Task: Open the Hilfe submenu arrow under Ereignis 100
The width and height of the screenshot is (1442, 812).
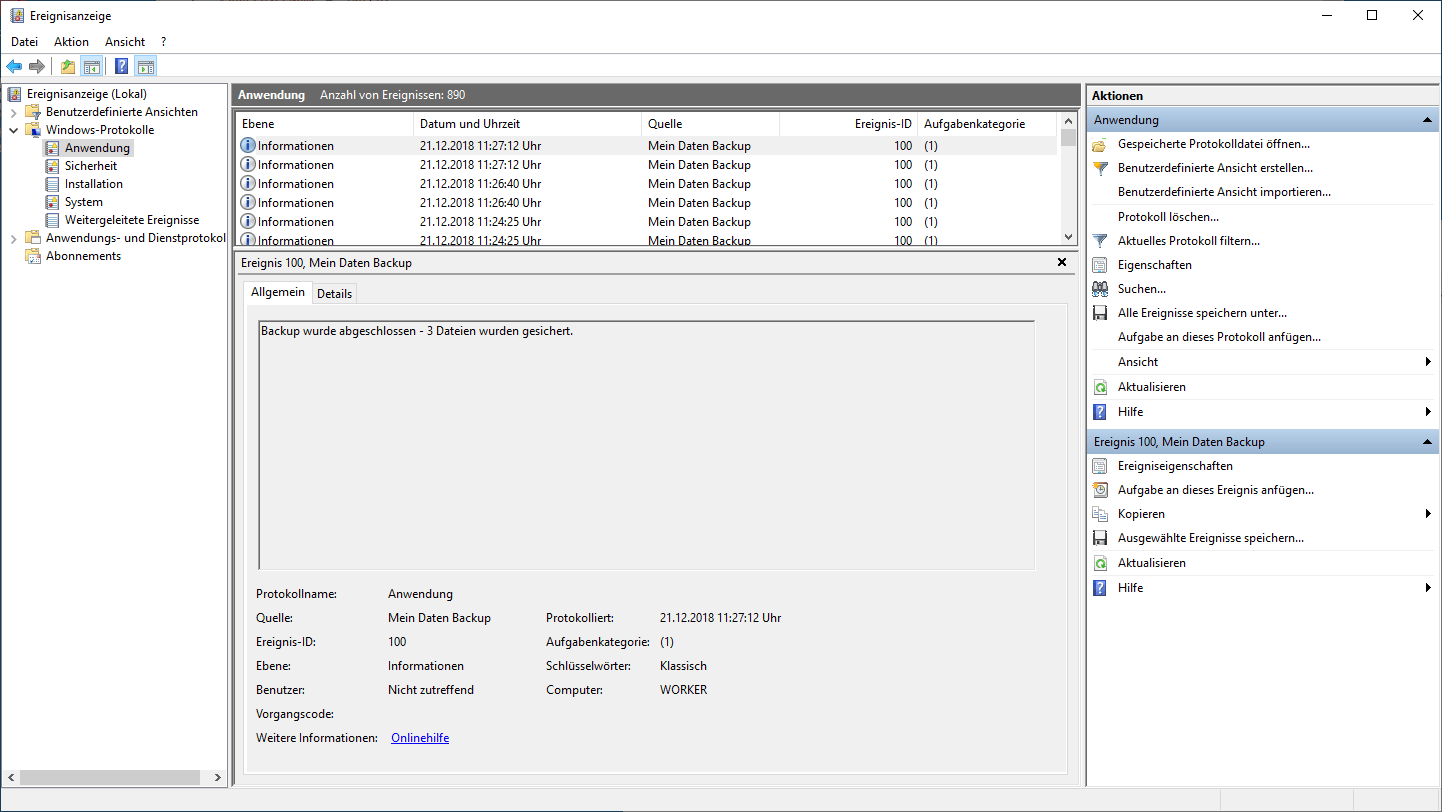Action: [x=1428, y=588]
